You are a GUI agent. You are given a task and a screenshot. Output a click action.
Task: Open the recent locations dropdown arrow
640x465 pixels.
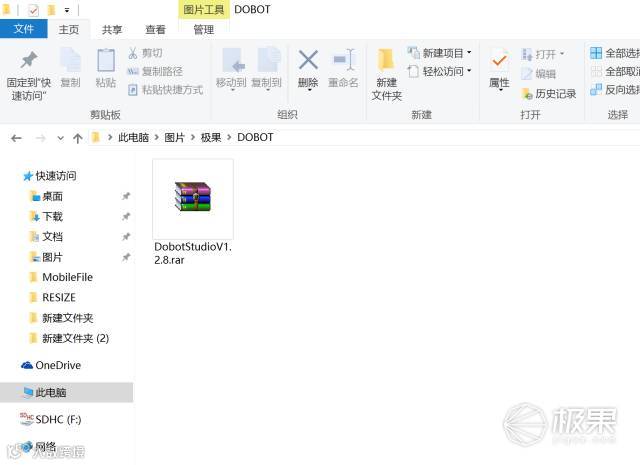click(60, 138)
